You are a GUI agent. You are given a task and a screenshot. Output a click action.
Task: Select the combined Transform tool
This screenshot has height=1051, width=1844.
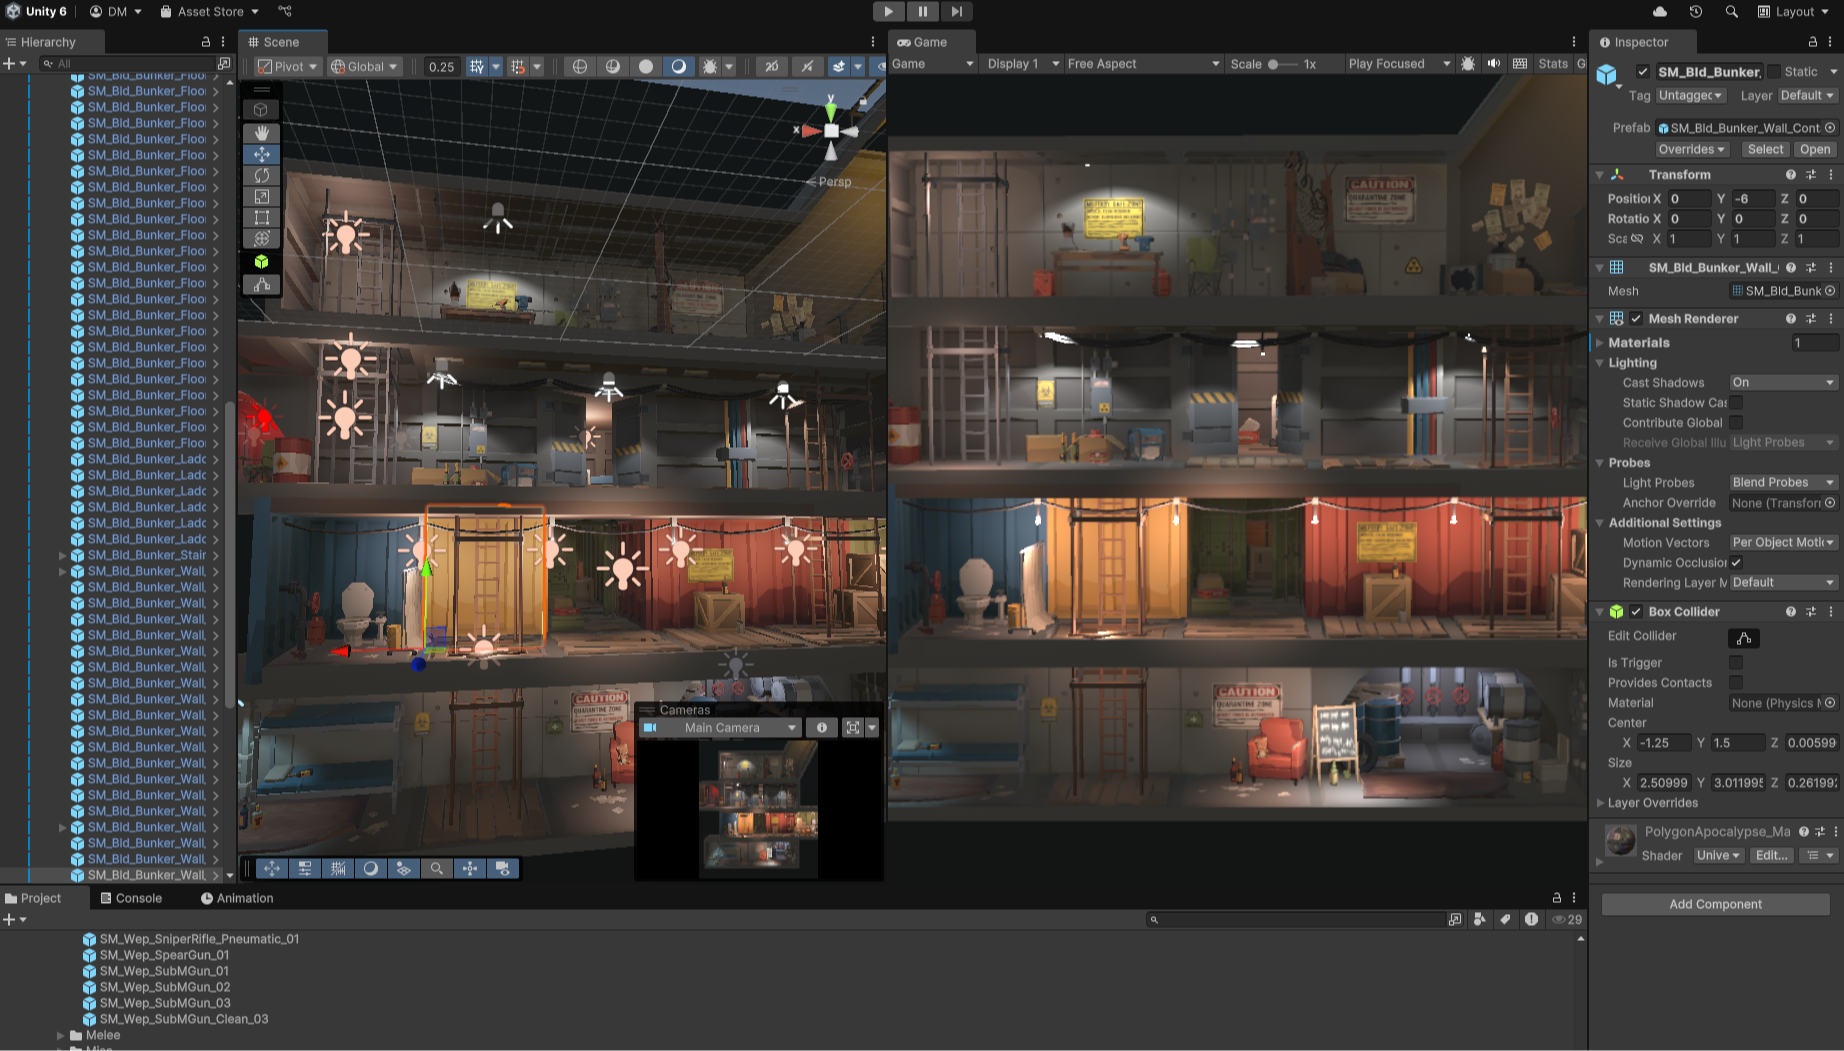[x=262, y=238]
